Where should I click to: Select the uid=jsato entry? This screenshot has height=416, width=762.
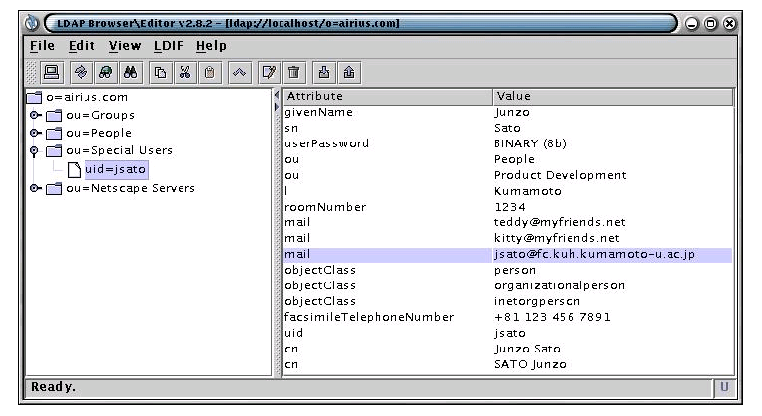tap(116, 170)
